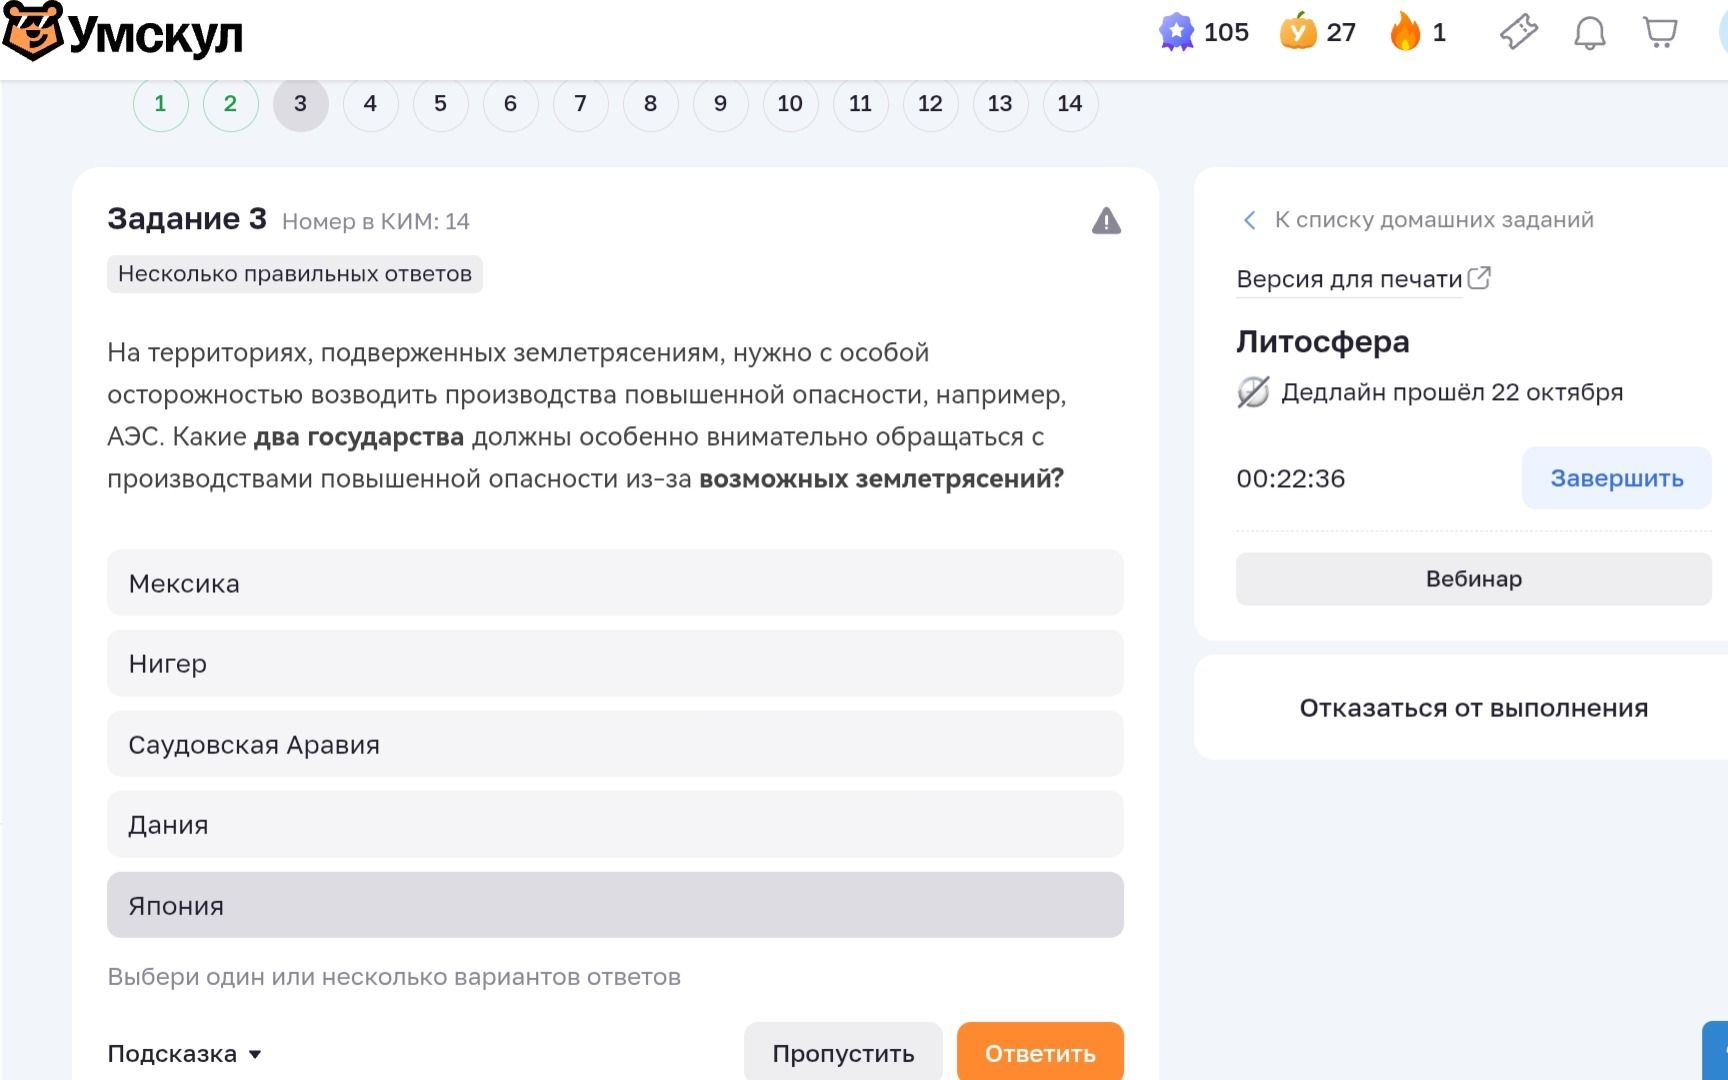Open the shopping cart
Viewport: 1728px width, 1080px height.
[1660, 33]
